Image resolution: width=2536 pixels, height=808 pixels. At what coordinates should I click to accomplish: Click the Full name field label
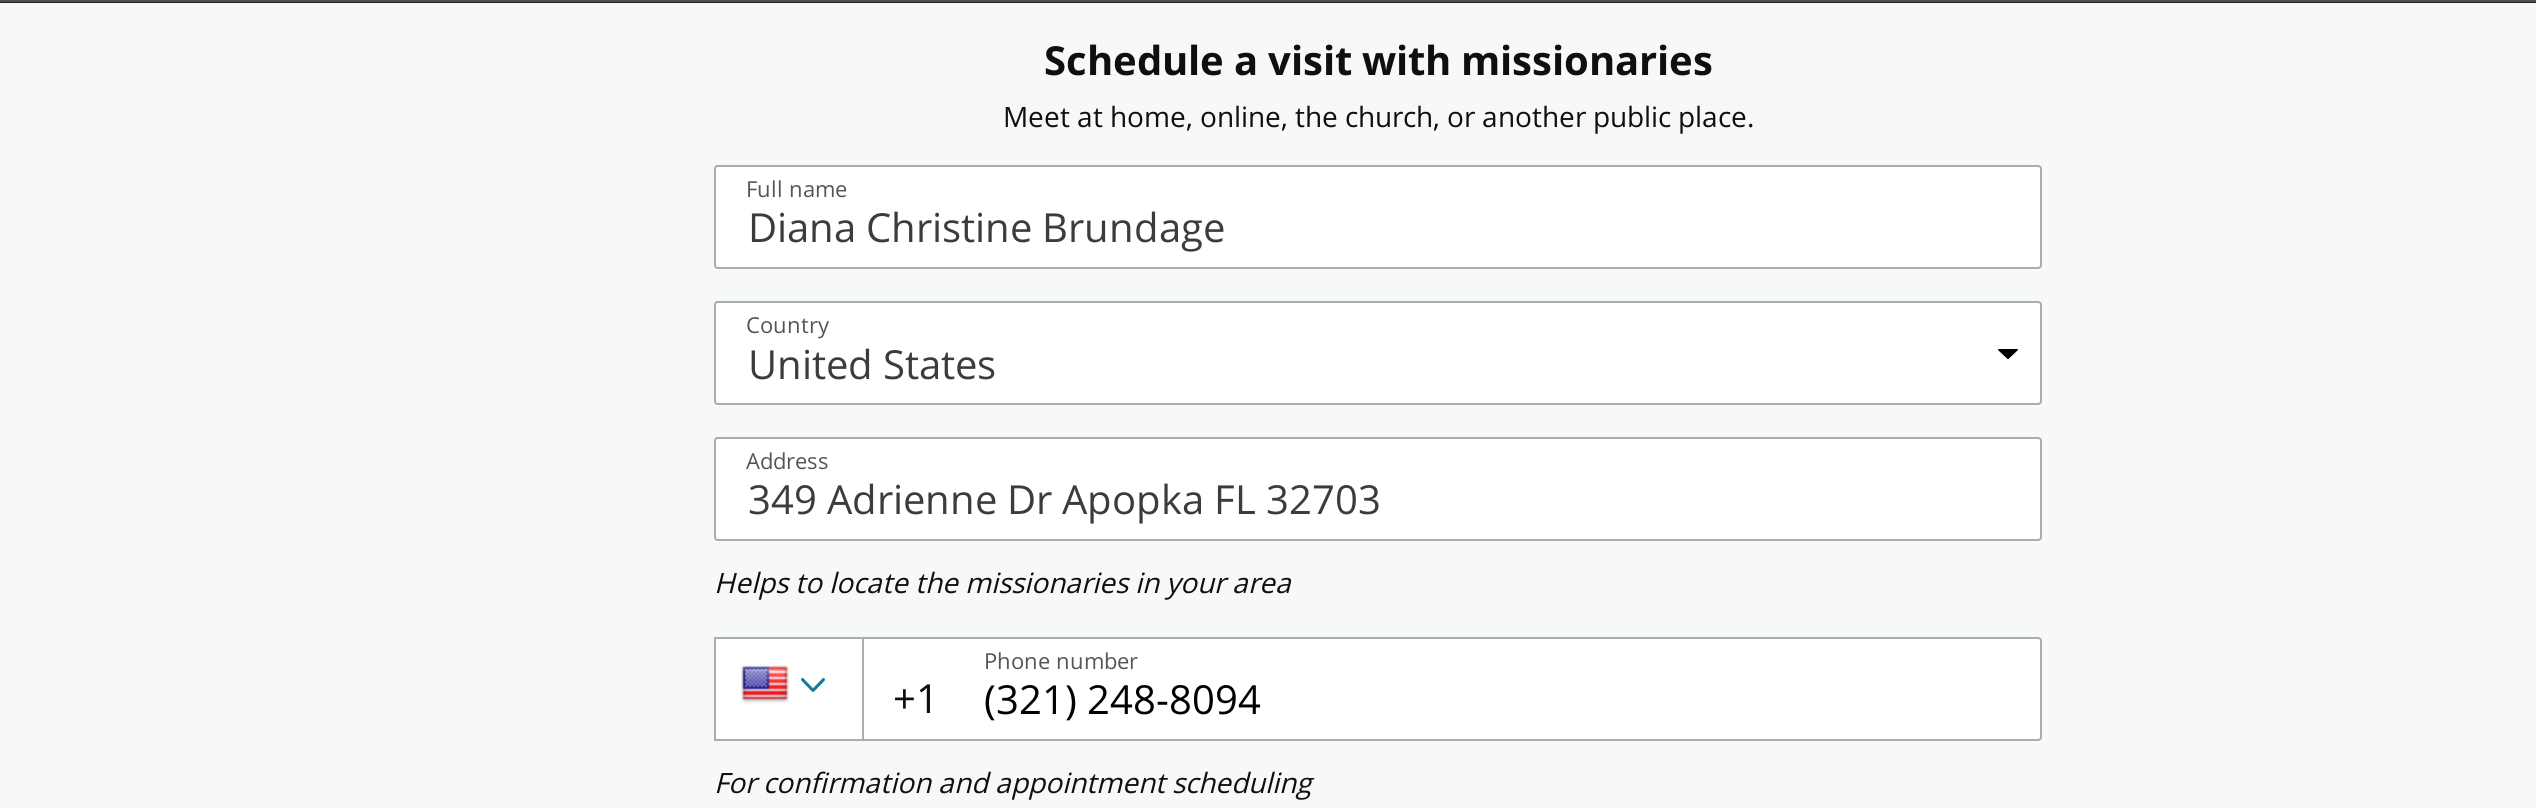tap(796, 189)
